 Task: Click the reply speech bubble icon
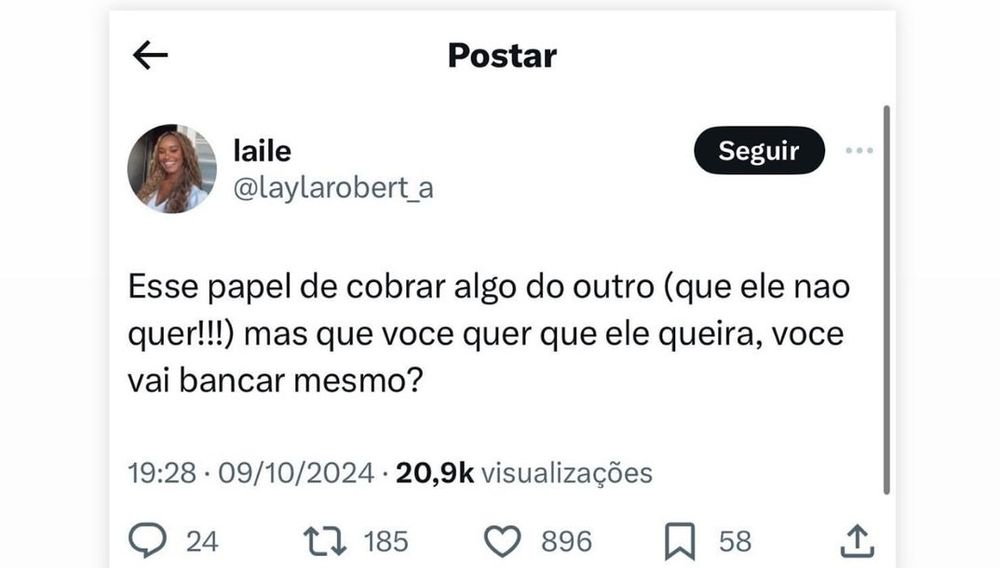point(147,540)
